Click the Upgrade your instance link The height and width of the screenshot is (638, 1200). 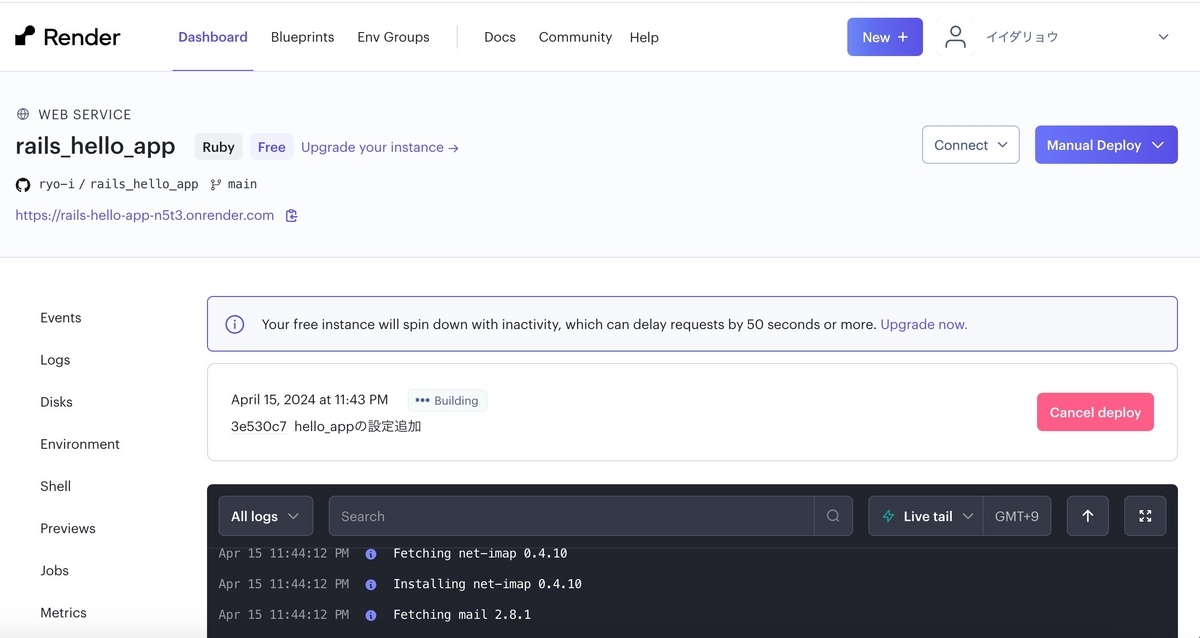[380, 147]
